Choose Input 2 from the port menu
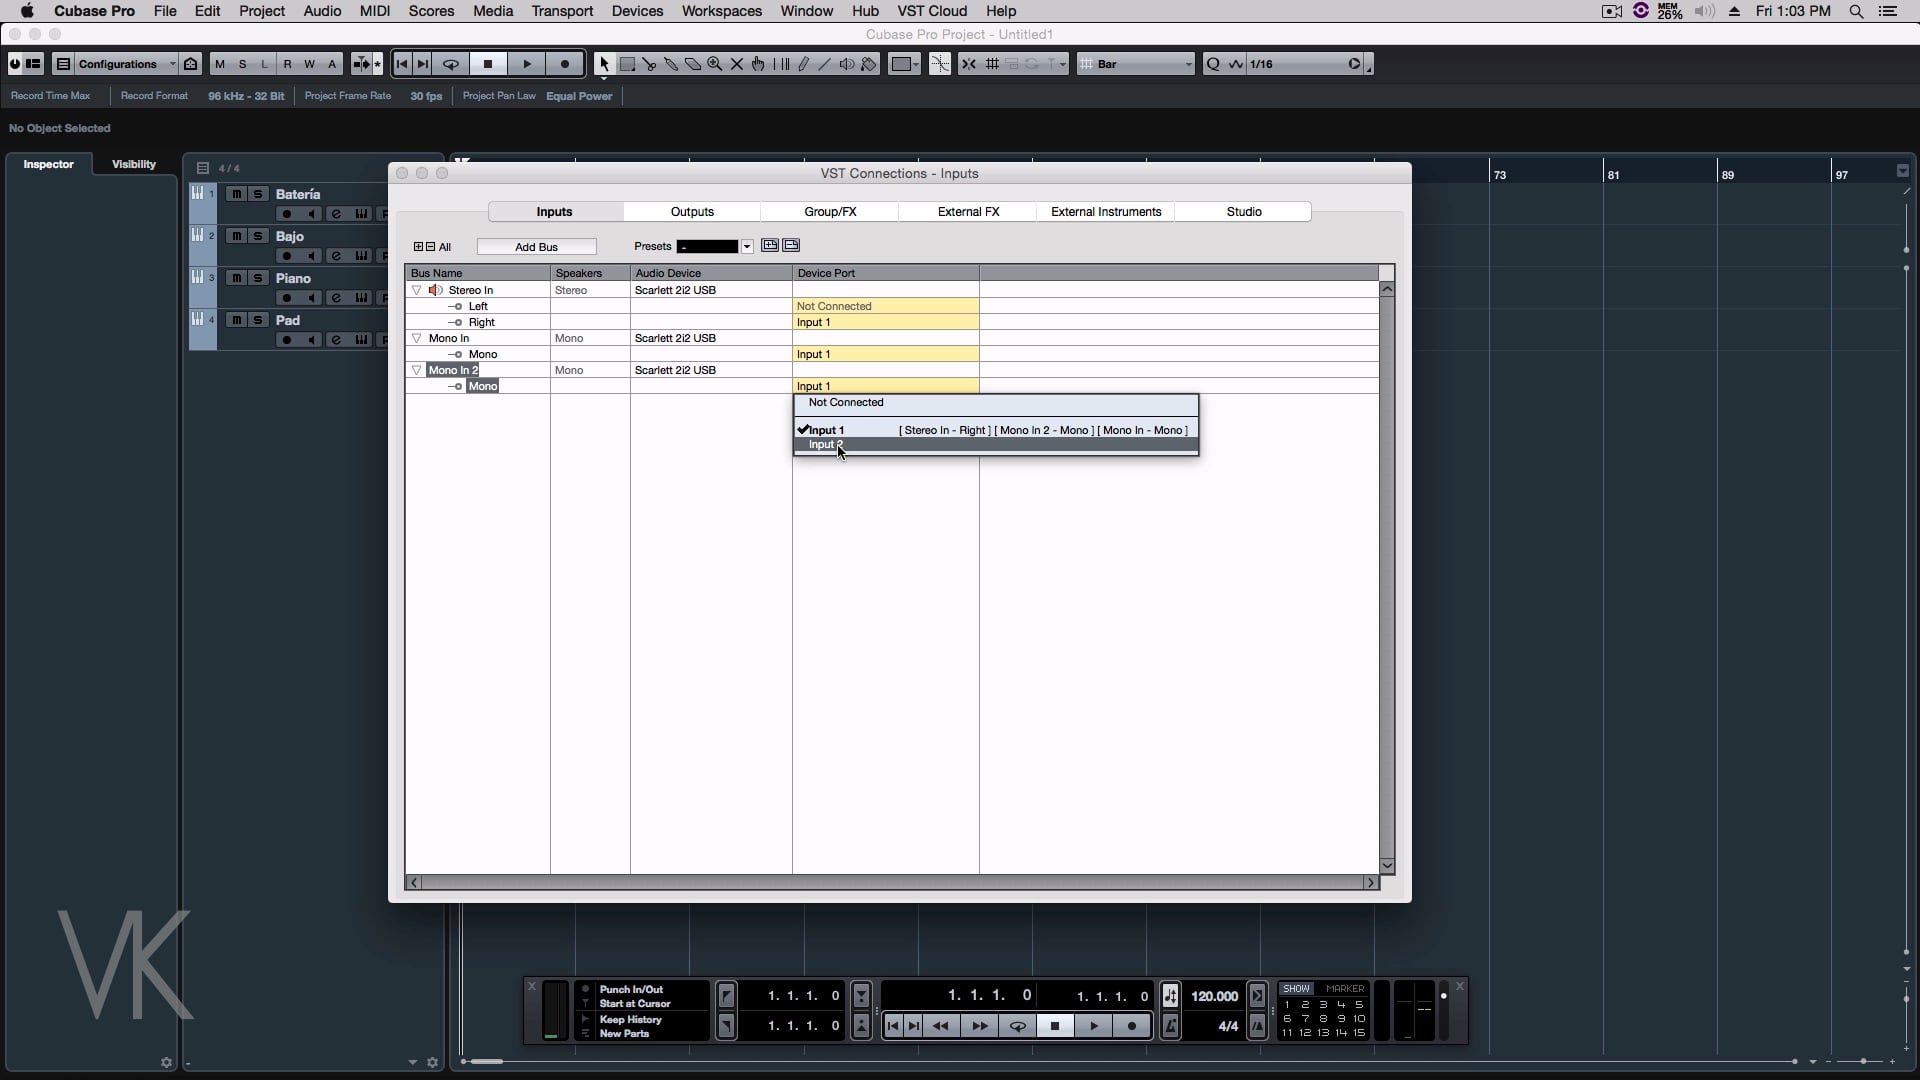Viewport: 1920px width, 1080px height. click(x=826, y=445)
